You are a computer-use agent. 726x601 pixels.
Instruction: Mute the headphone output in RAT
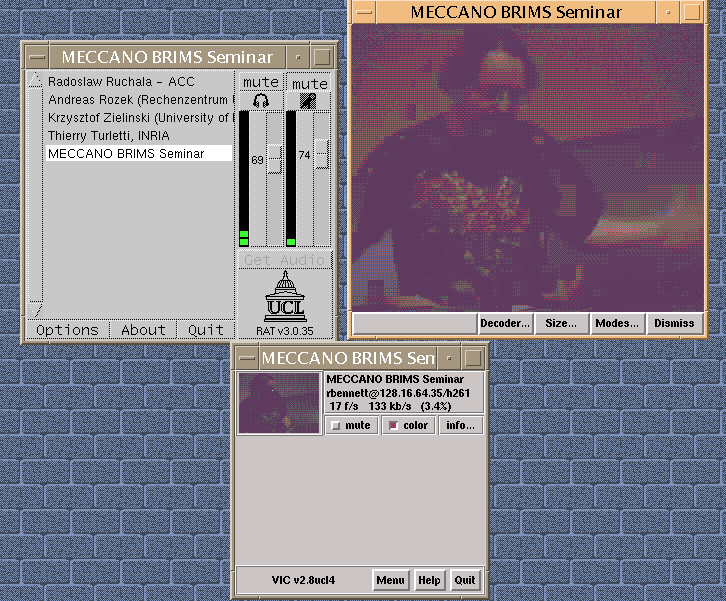[x=261, y=82]
